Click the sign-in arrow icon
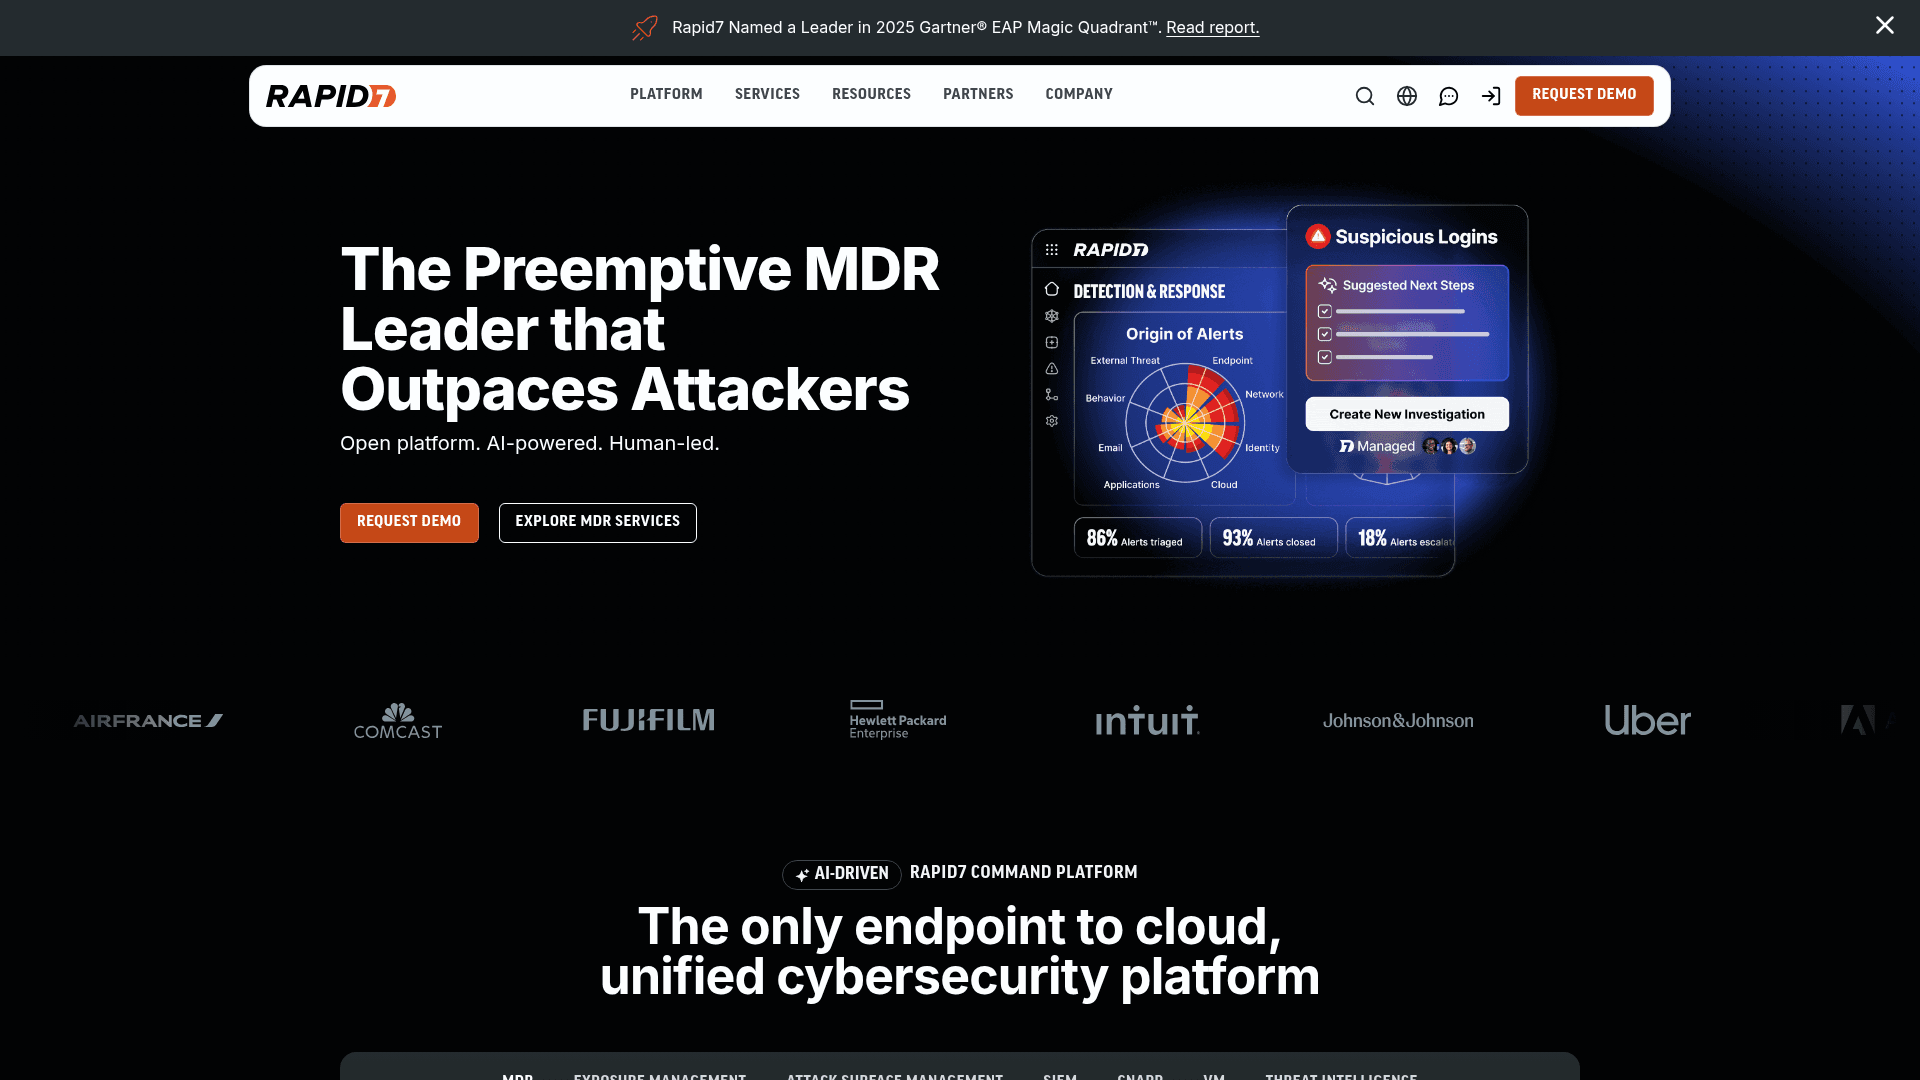Image resolution: width=1920 pixels, height=1080 pixels. point(1491,96)
